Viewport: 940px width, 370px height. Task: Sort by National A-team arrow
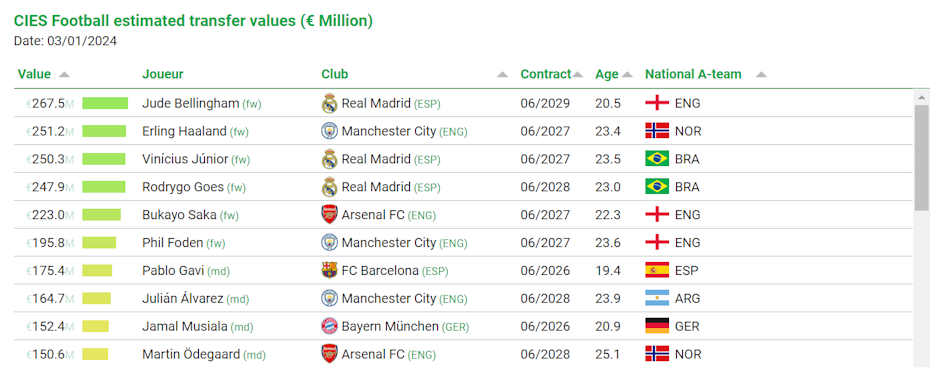pyautogui.click(x=761, y=75)
